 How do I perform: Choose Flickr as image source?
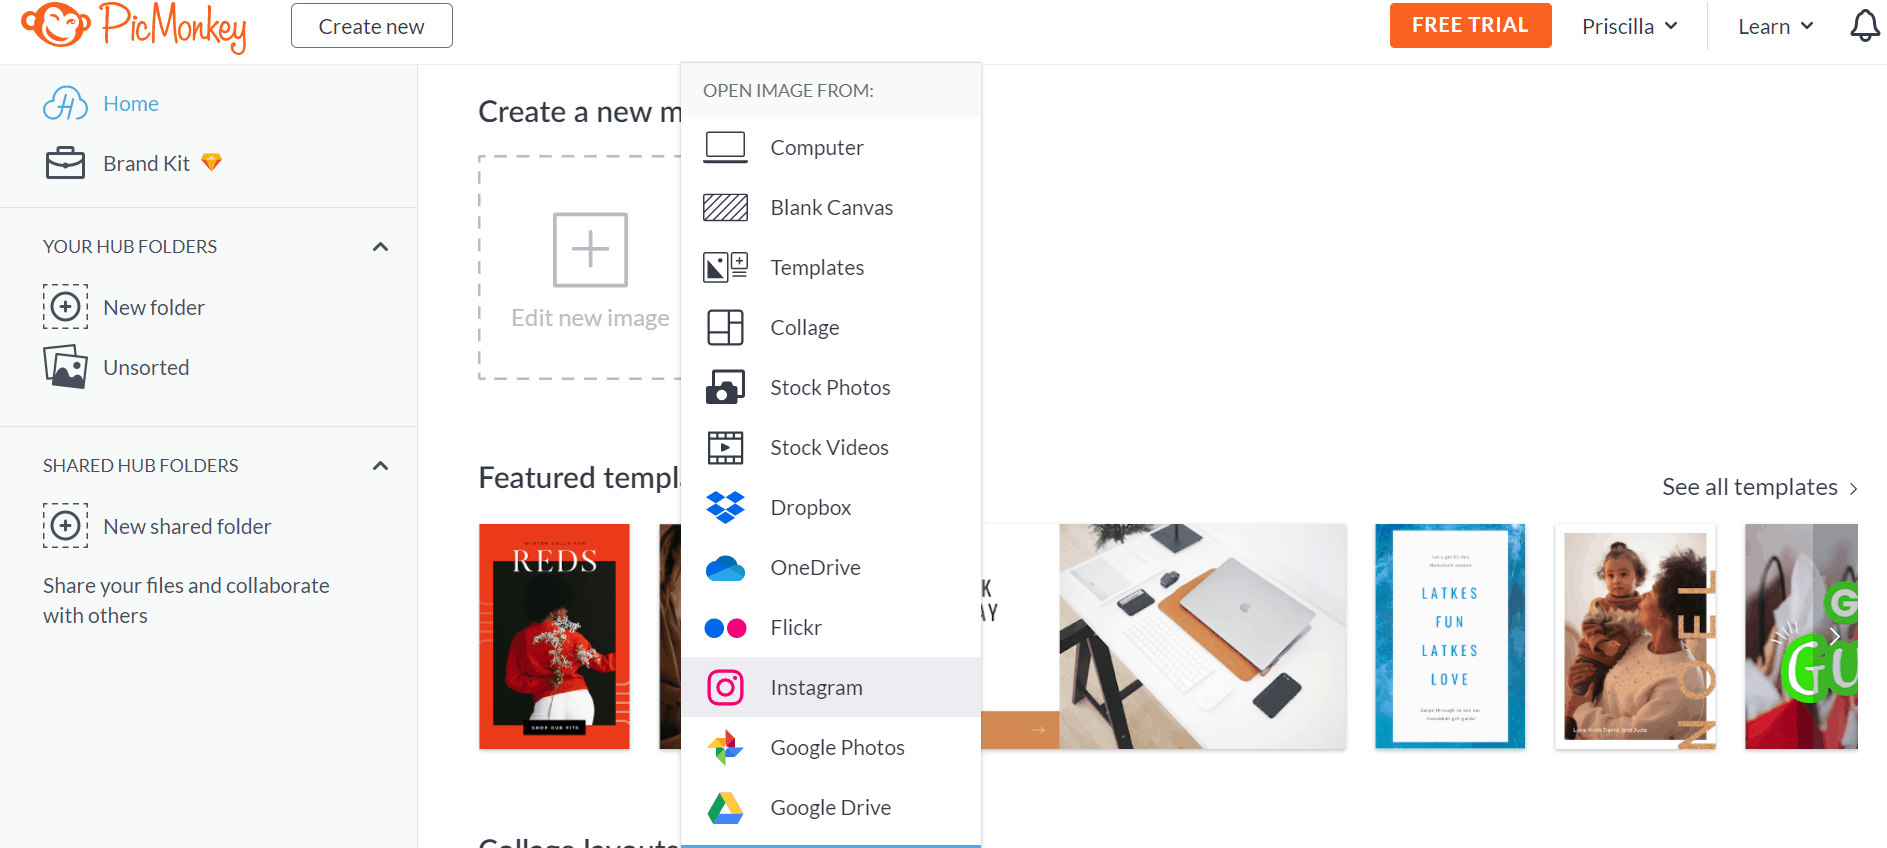point(830,627)
